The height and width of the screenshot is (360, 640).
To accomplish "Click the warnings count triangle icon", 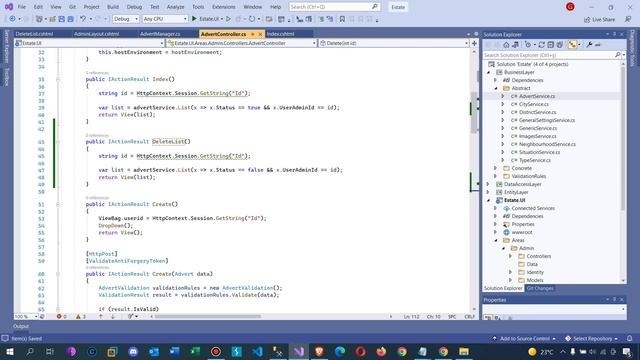I will pyautogui.click(x=78, y=316).
